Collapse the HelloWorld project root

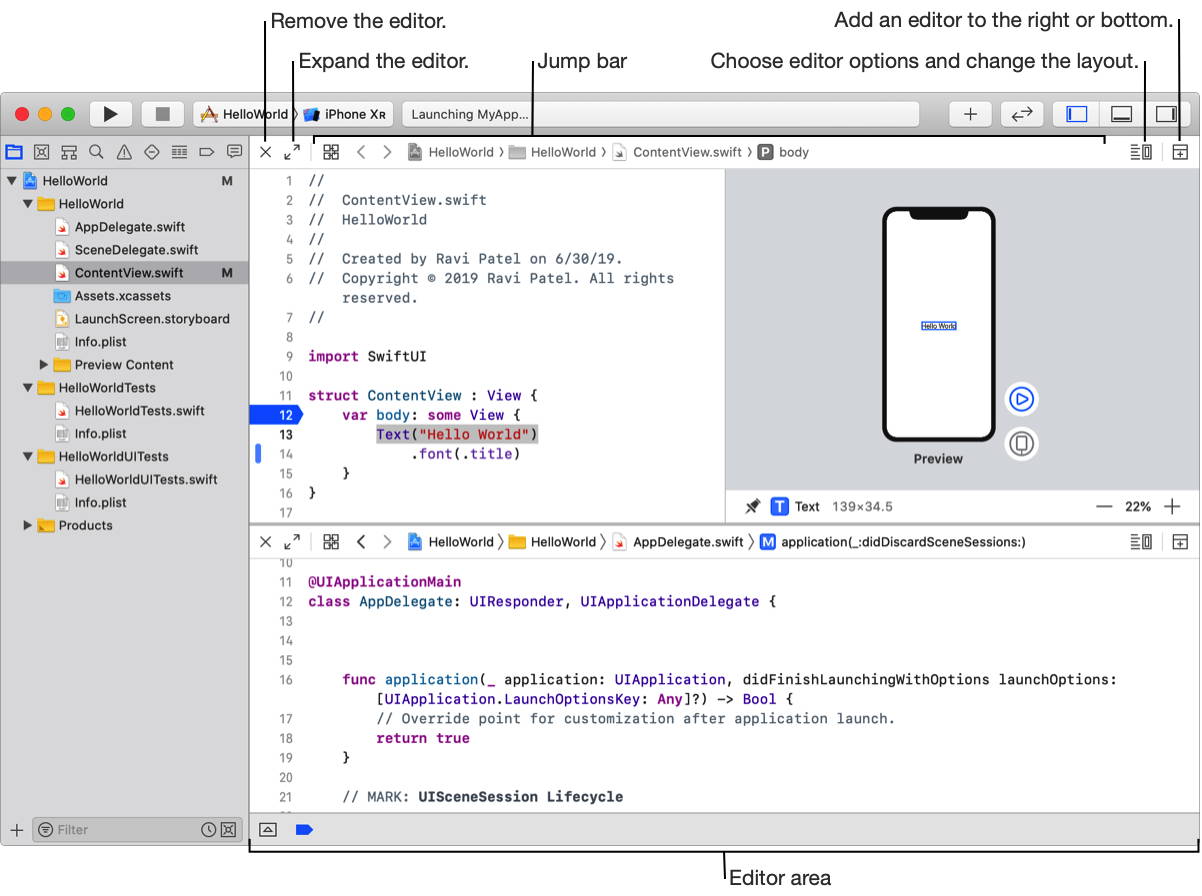point(12,181)
